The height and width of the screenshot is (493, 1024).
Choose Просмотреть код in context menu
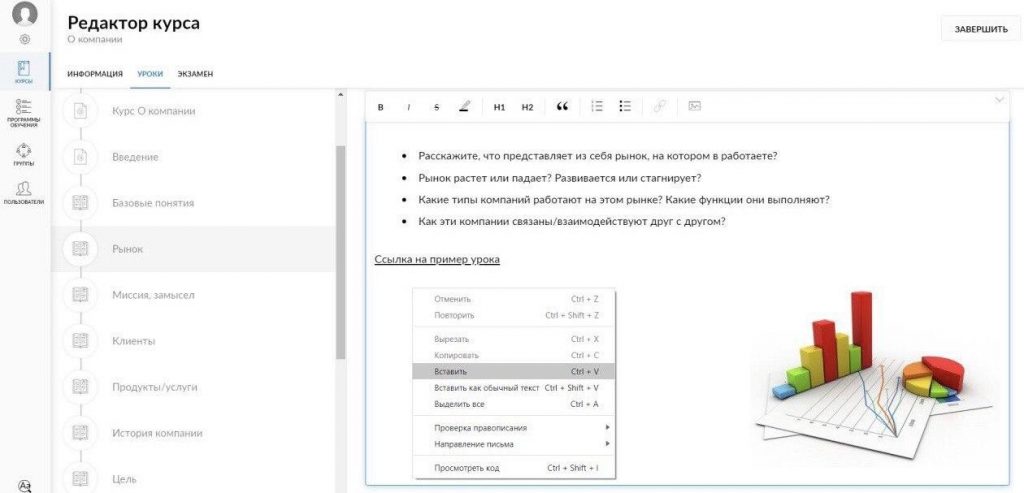[514, 468]
